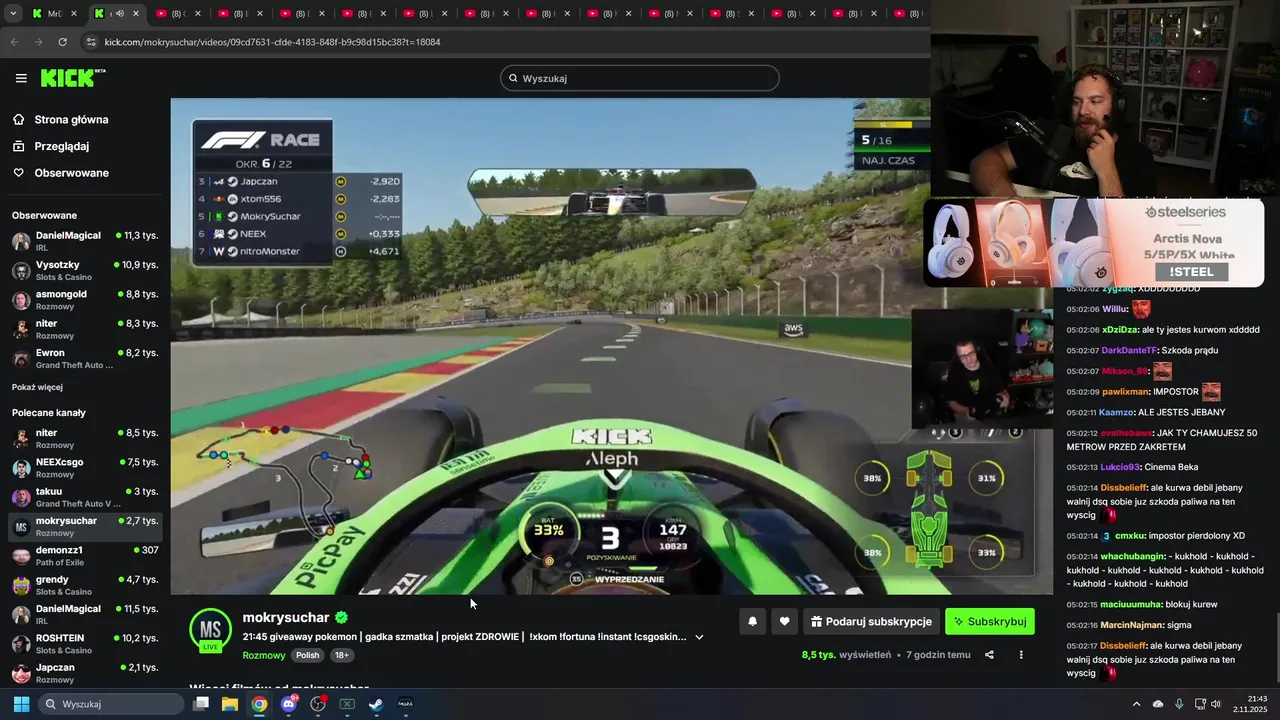Mute the active Kick tab via speaker icon
1280x720 pixels.
(120, 14)
